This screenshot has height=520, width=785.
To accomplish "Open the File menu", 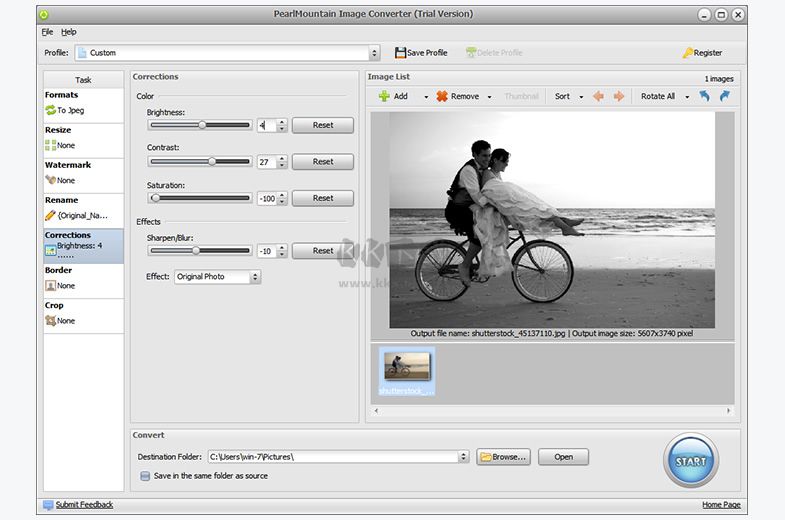I will (47, 32).
